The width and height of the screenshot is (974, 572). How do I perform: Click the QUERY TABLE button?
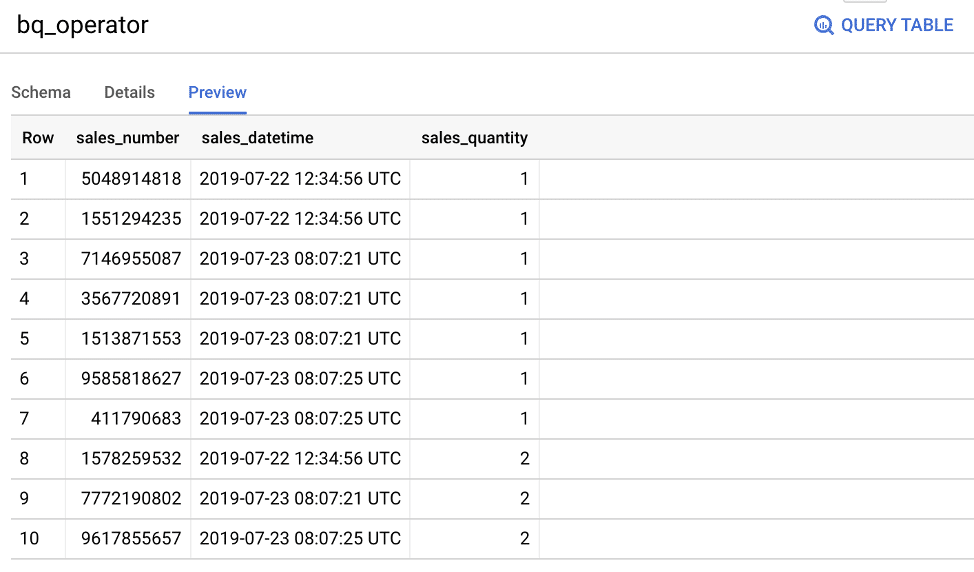[883, 25]
